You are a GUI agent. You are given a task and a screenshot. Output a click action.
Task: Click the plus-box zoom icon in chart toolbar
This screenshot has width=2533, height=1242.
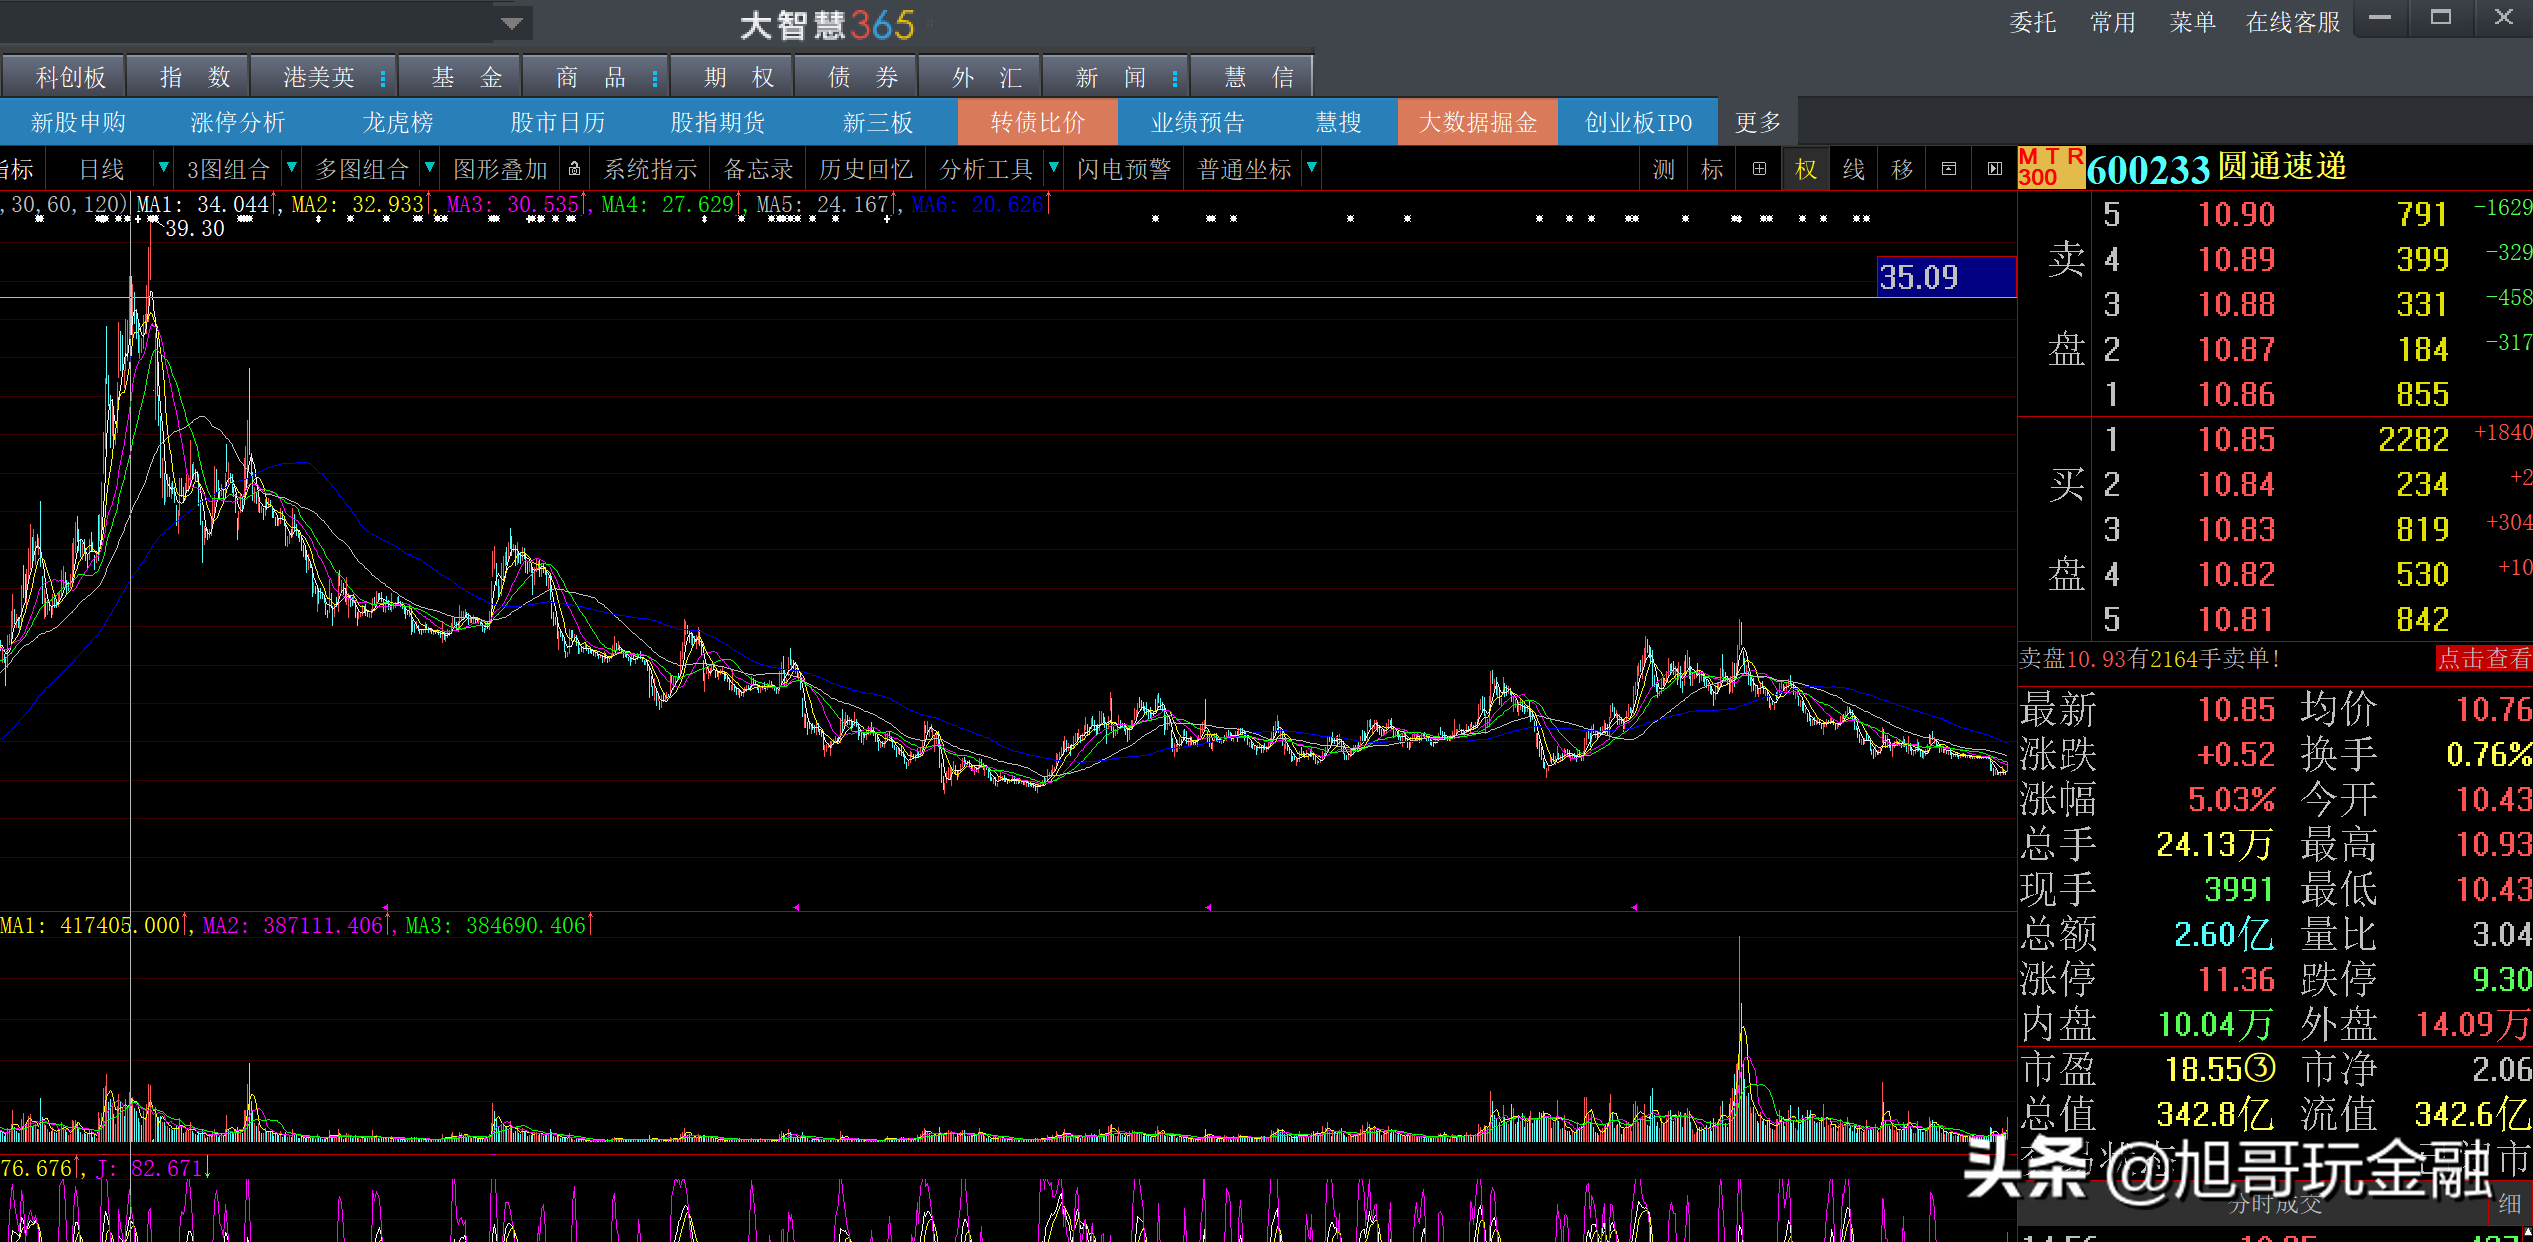coord(1759,169)
